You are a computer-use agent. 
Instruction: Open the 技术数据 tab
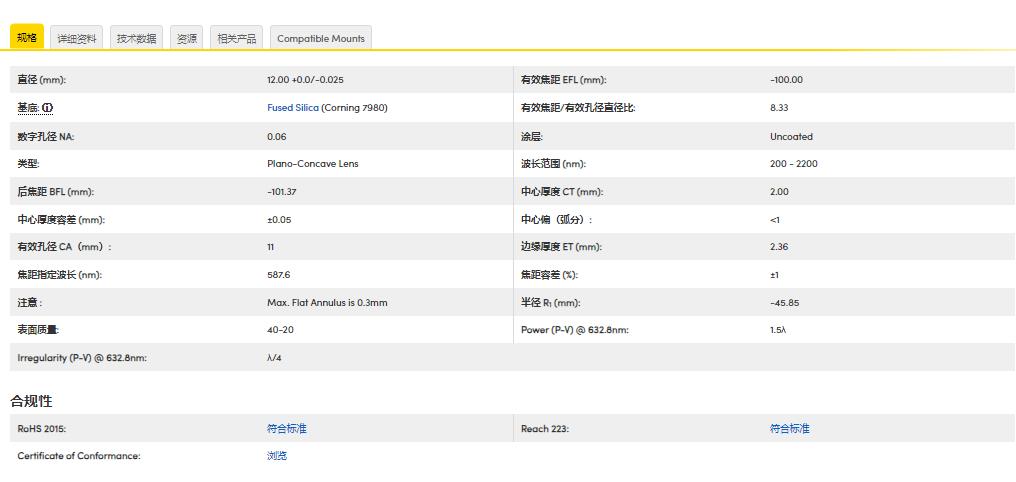pyautogui.click(x=136, y=39)
